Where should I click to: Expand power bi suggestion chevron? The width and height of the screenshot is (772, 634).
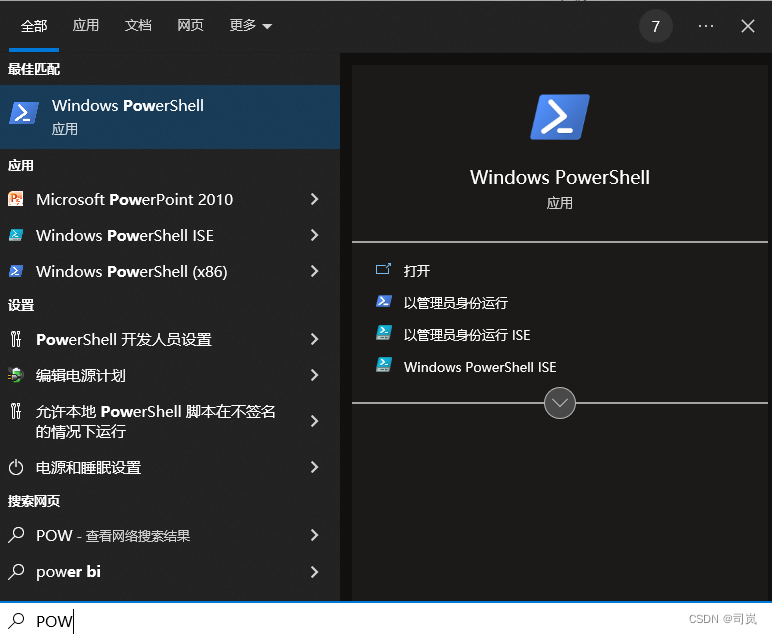click(x=314, y=571)
